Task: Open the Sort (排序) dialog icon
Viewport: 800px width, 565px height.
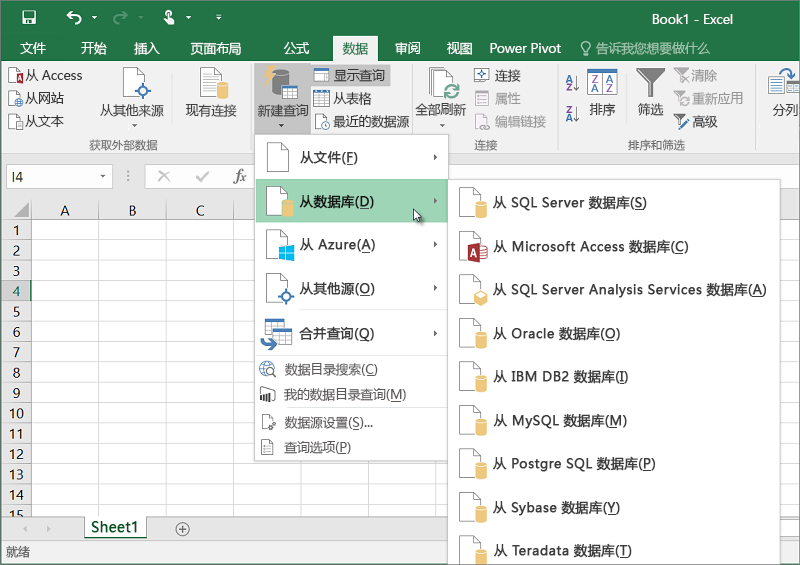Action: coord(602,83)
